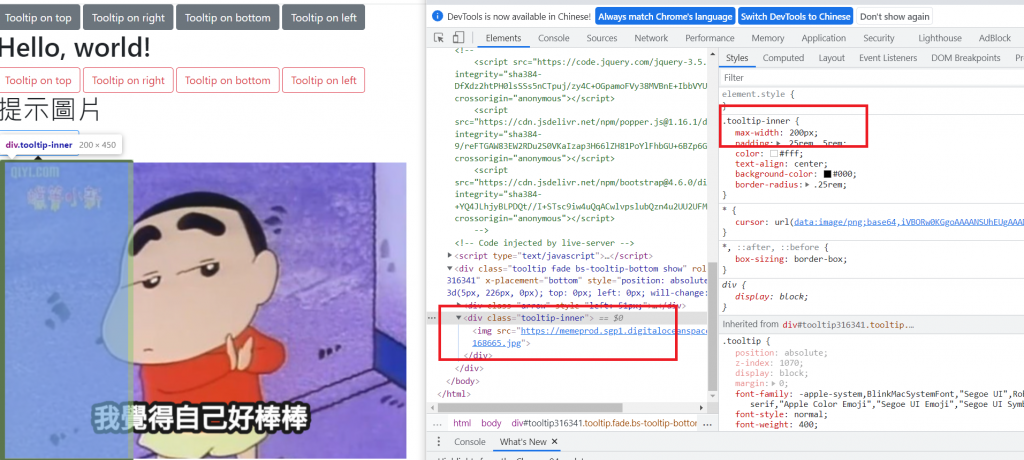Select the Computed sidebar tab
The image size is (1024, 460).
point(783,58)
